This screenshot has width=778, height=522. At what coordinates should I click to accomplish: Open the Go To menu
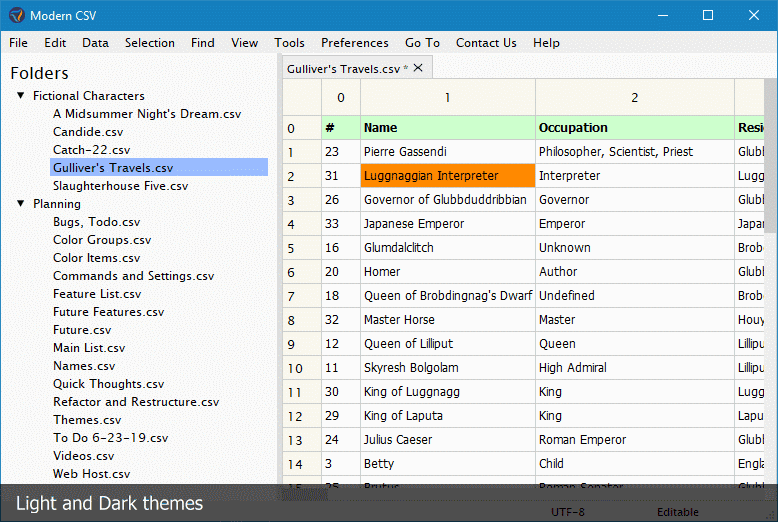(422, 43)
